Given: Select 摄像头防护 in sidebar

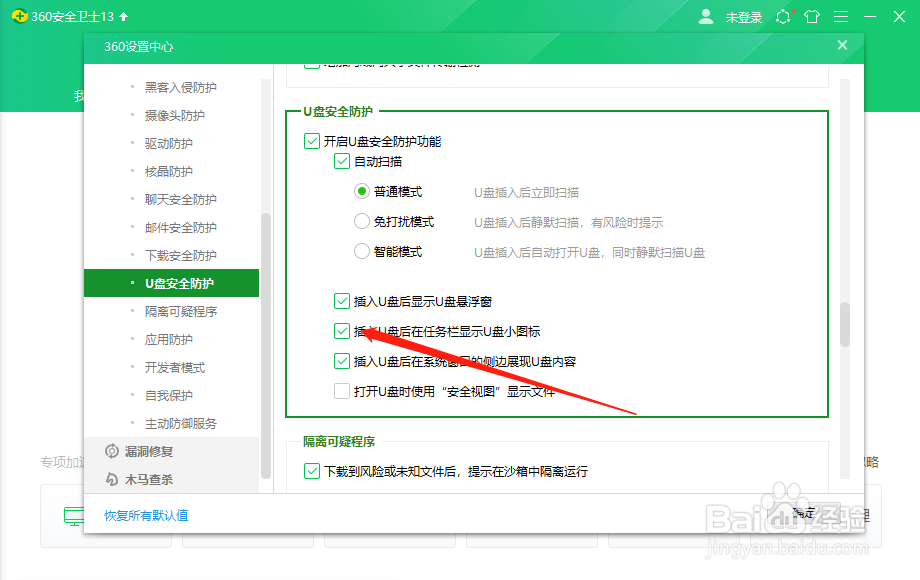Looking at the screenshot, I should (175, 116).
